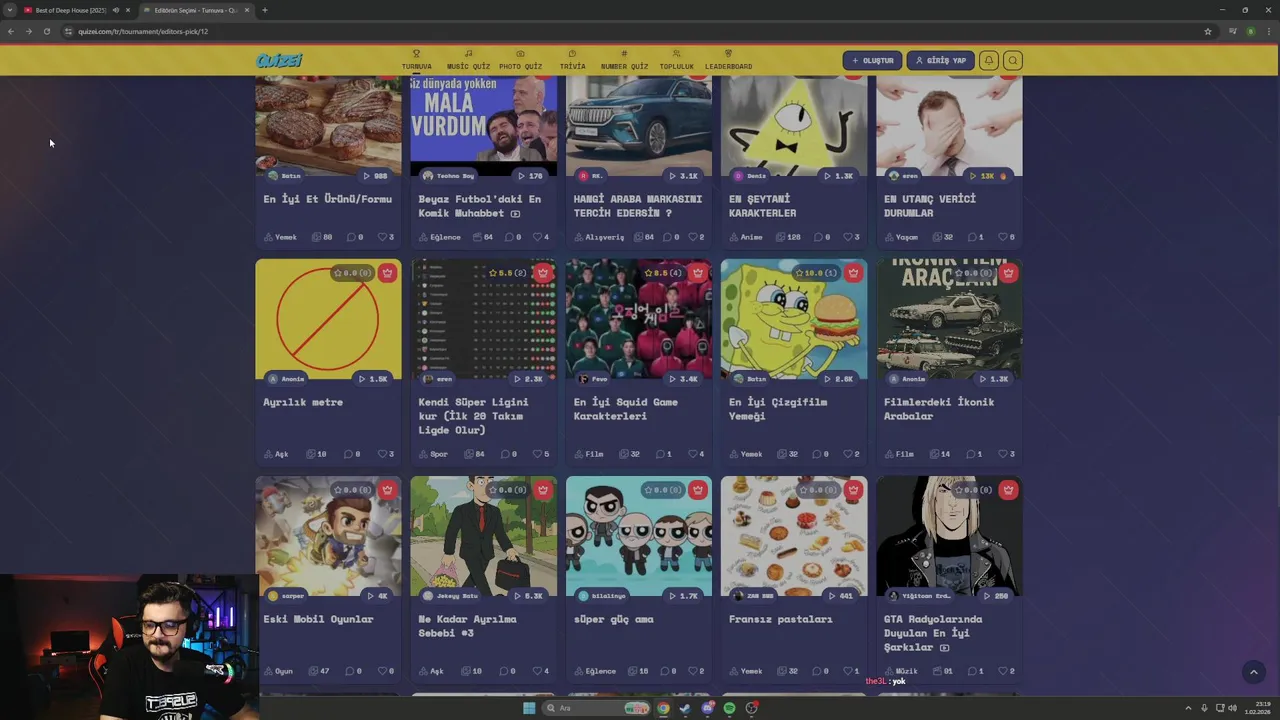The height and width of the screenshot is (720, 1280).
Task: Open author Fevo on Squid Game card
Action: [593, 379]
